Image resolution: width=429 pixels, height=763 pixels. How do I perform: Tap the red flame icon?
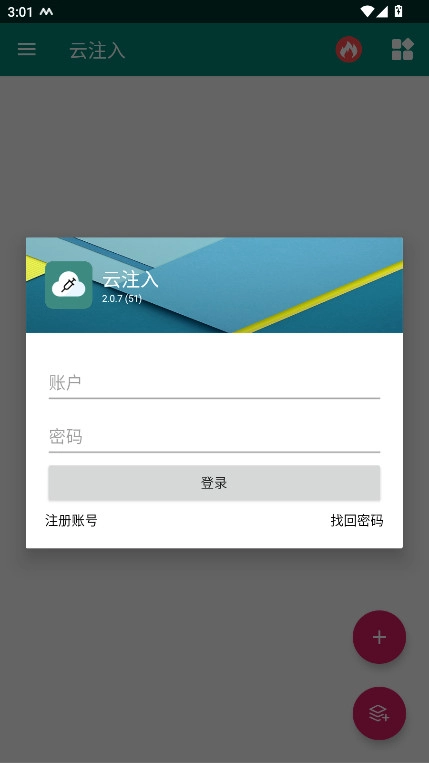(349, 49)
